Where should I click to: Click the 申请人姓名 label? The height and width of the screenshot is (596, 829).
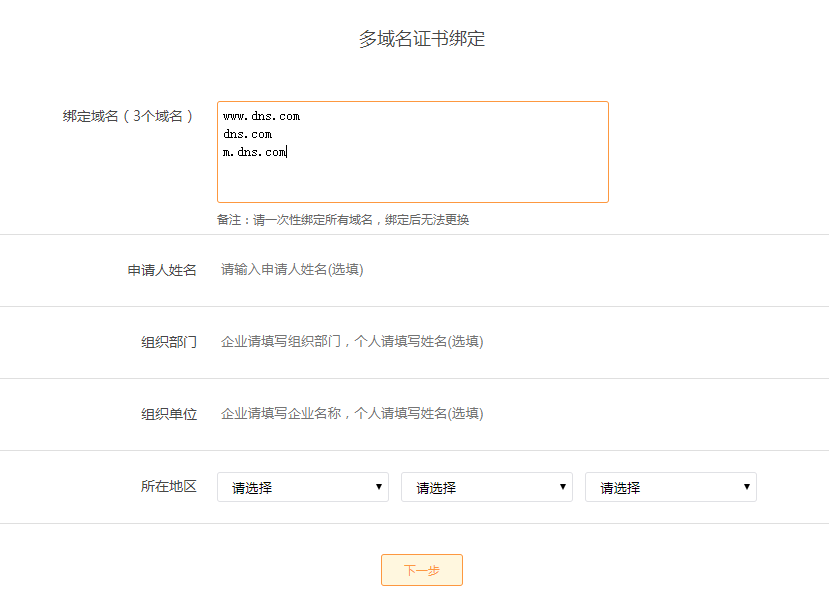pos(162,270)
